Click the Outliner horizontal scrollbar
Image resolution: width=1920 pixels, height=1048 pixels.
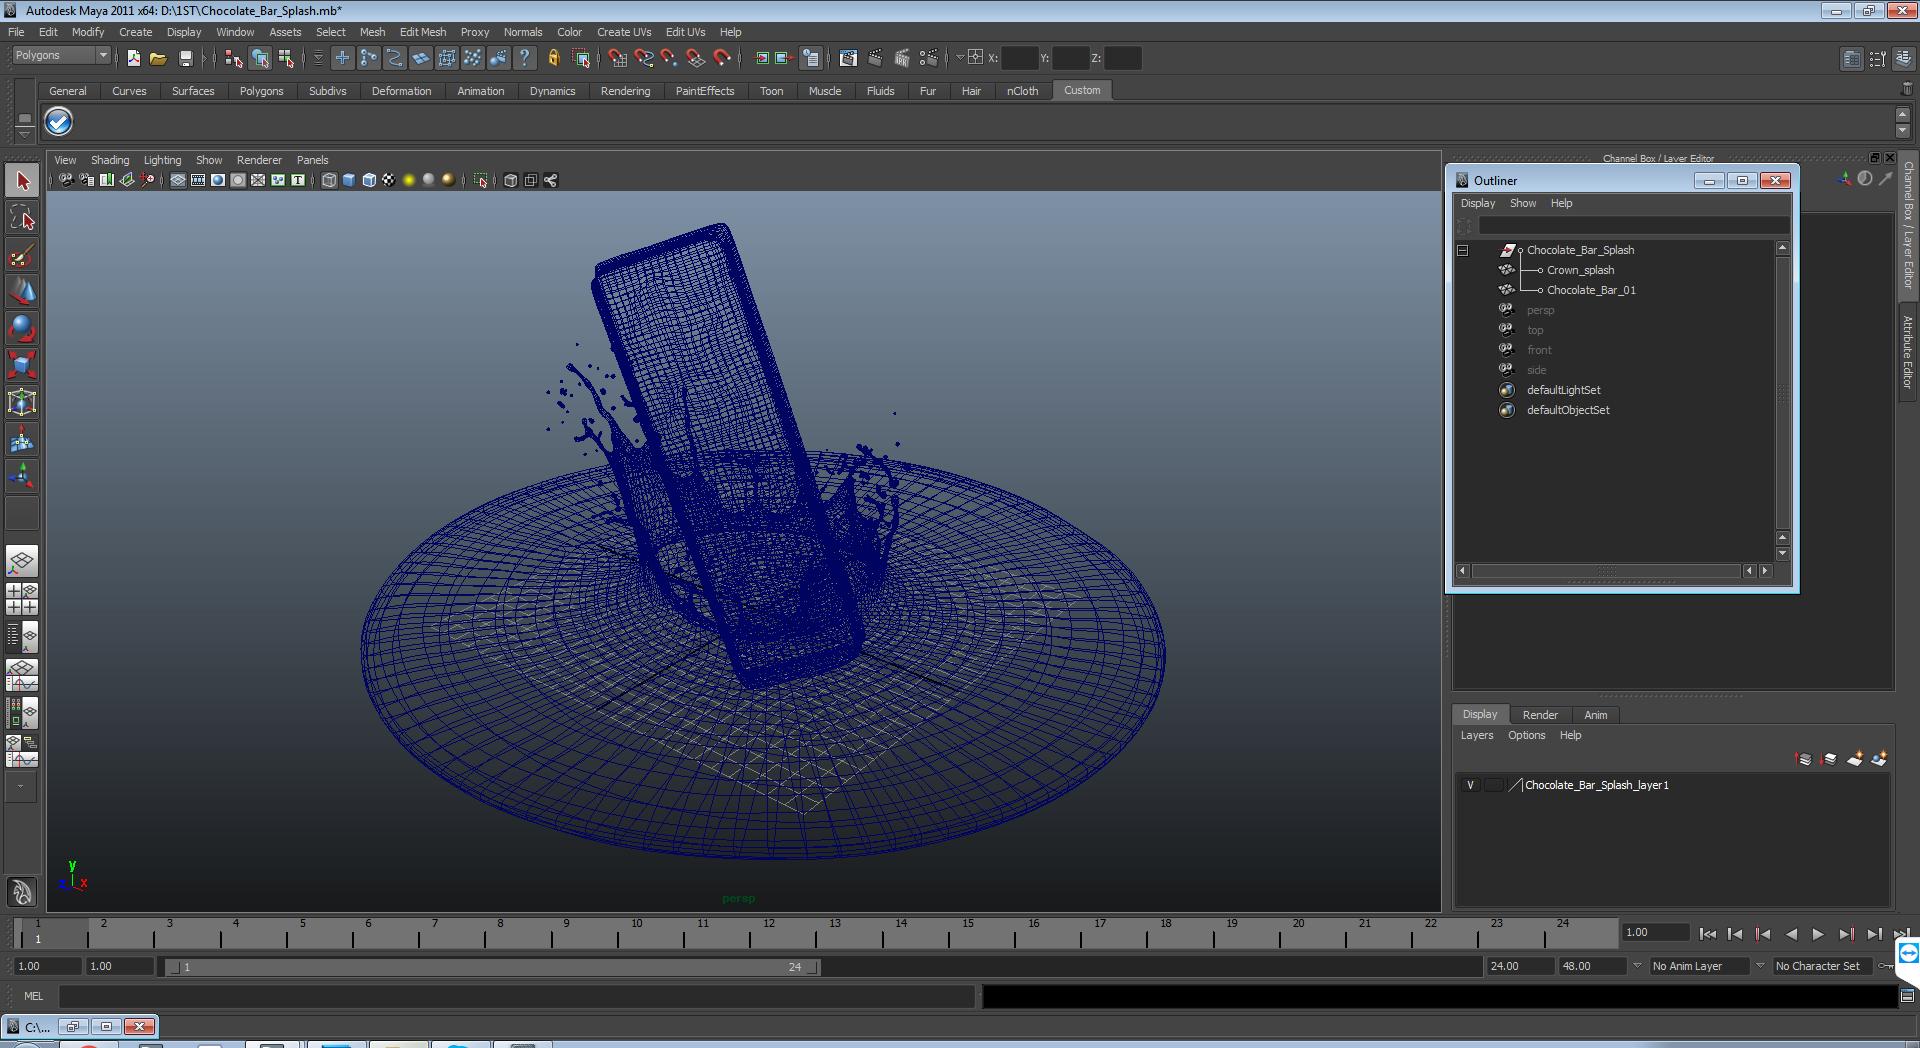[x=1606, y=571]
